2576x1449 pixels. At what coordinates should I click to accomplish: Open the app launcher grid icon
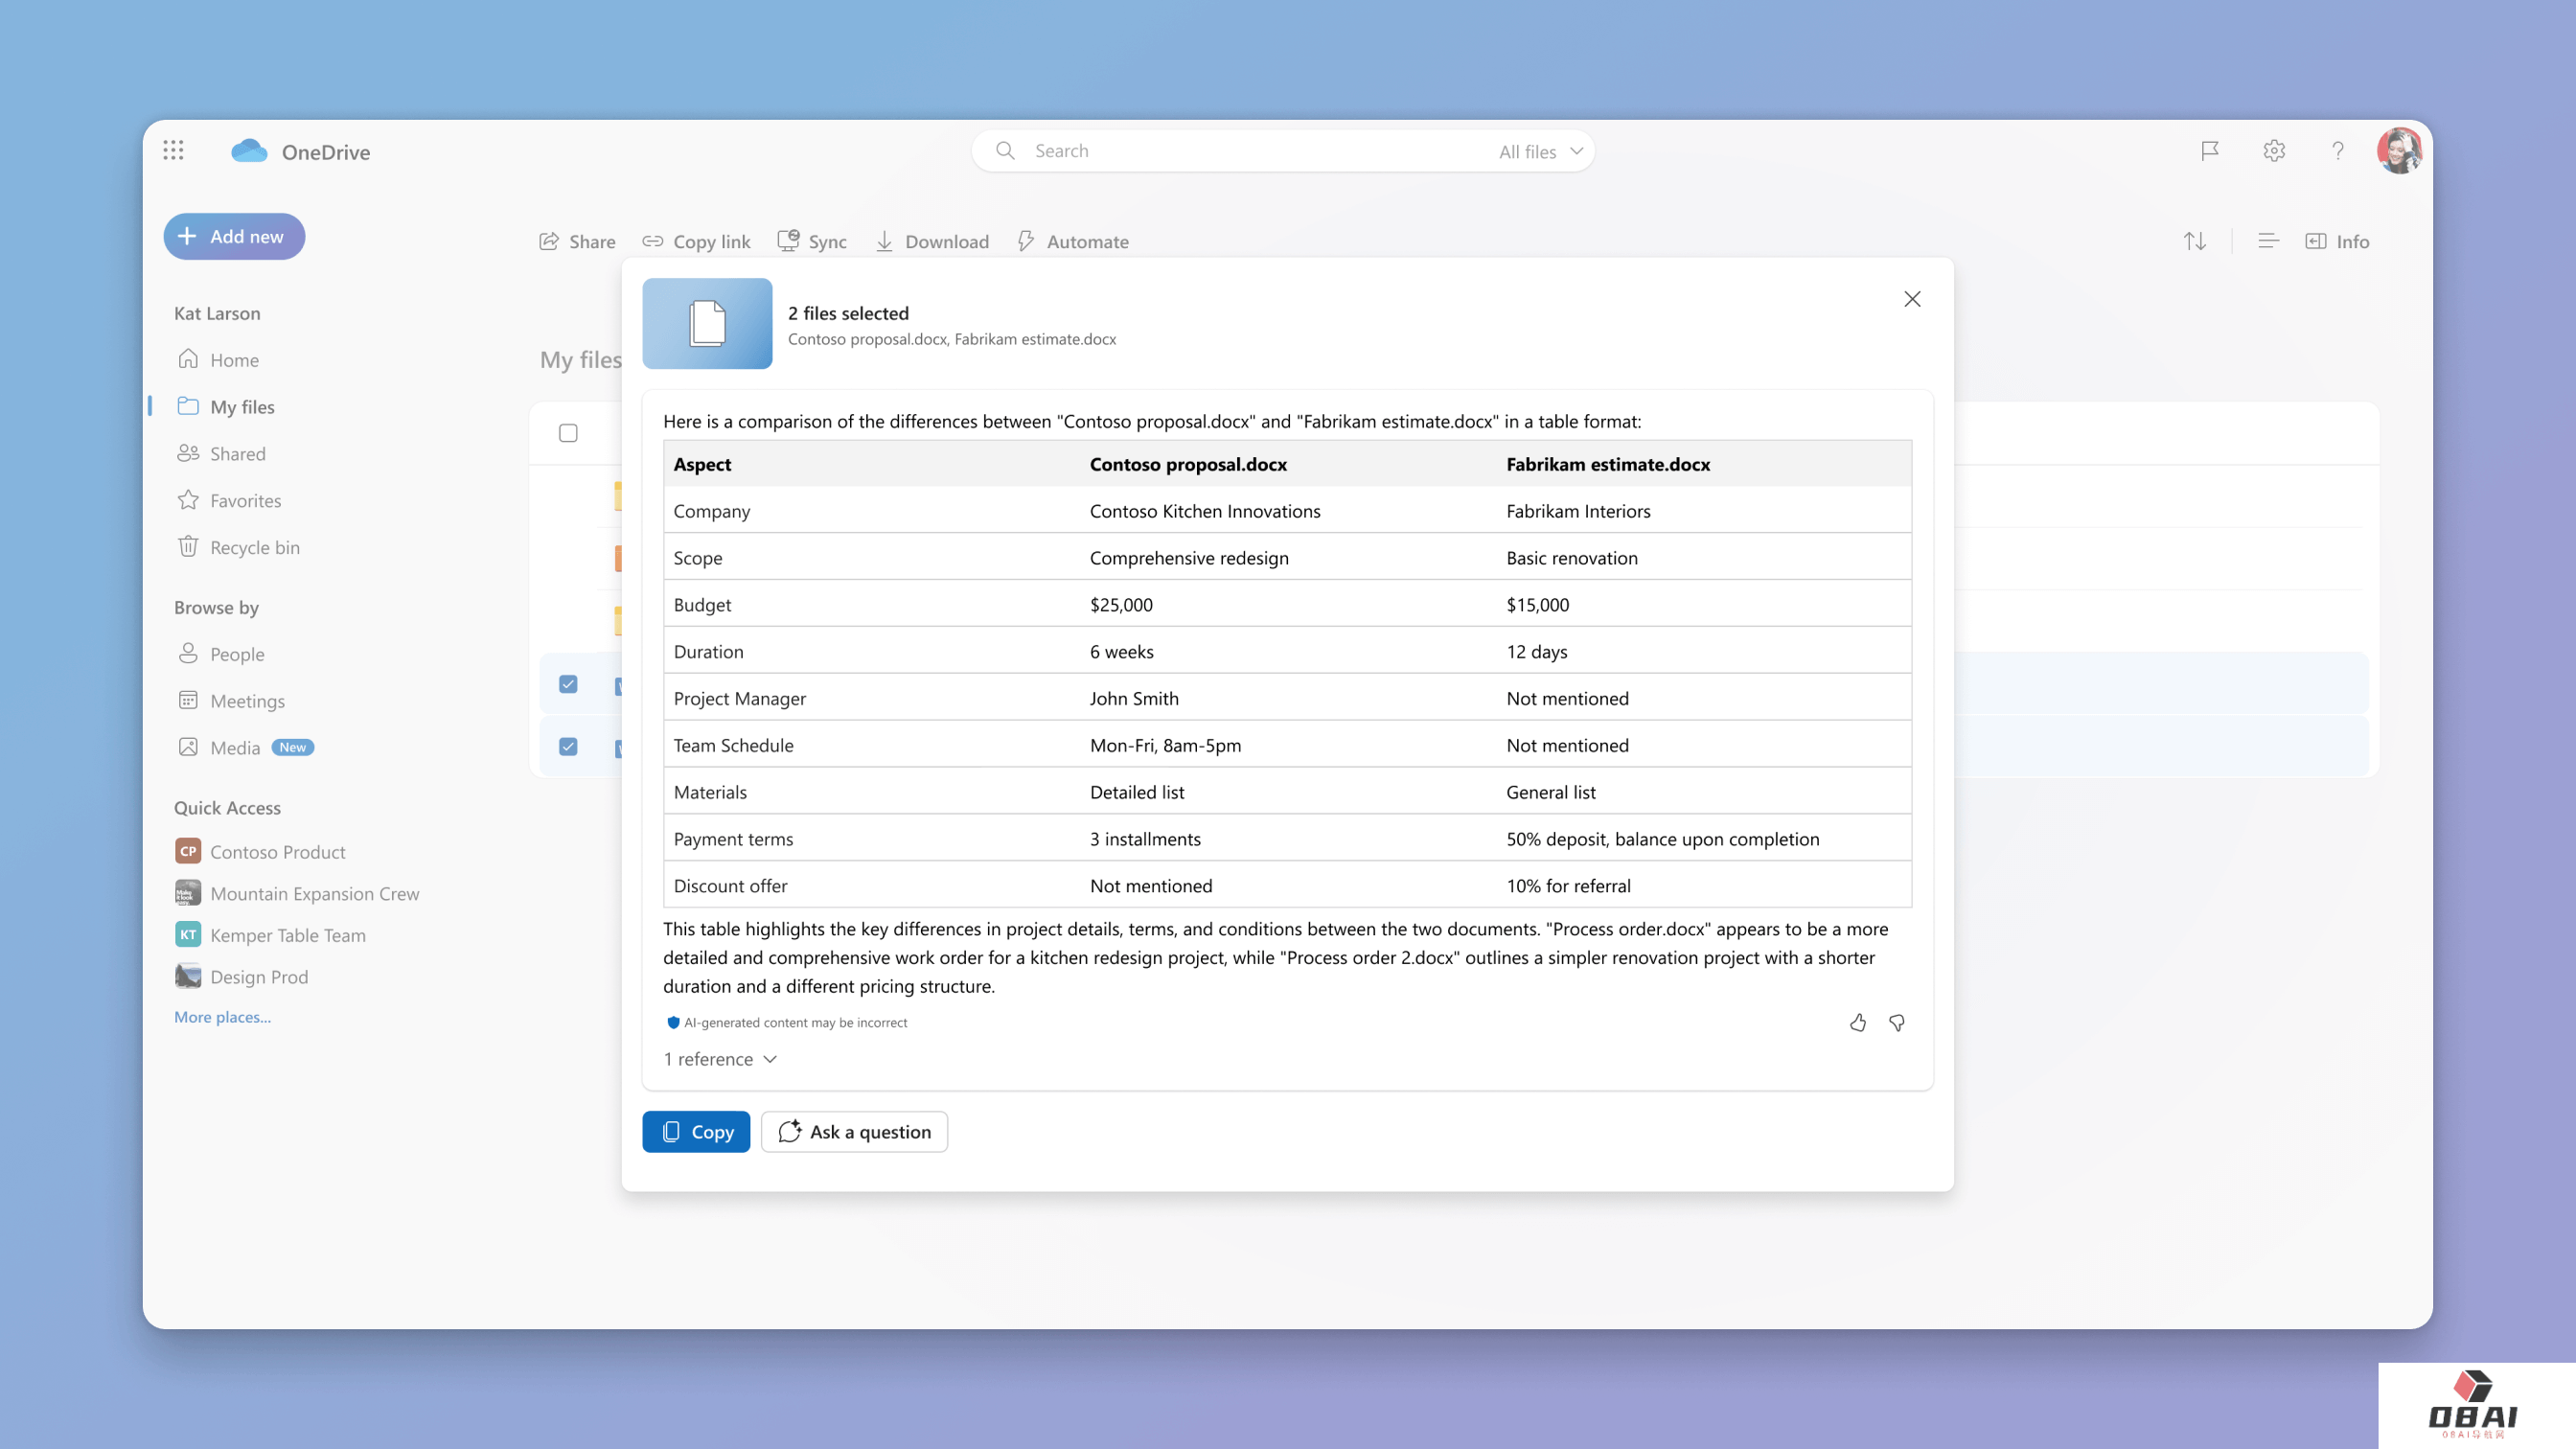pos(173,150)
